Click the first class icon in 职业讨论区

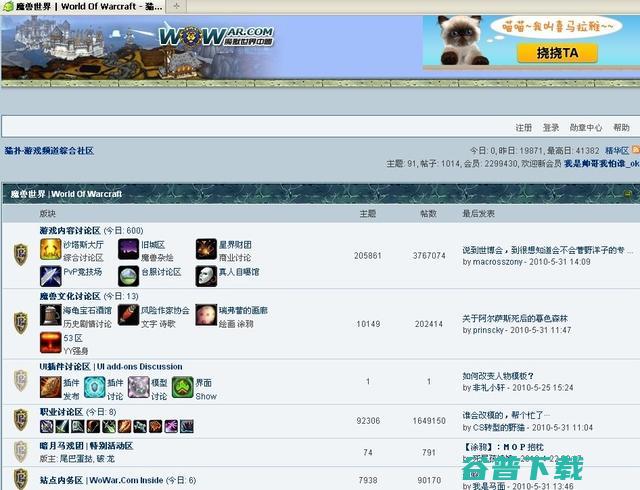click(47, 426)
